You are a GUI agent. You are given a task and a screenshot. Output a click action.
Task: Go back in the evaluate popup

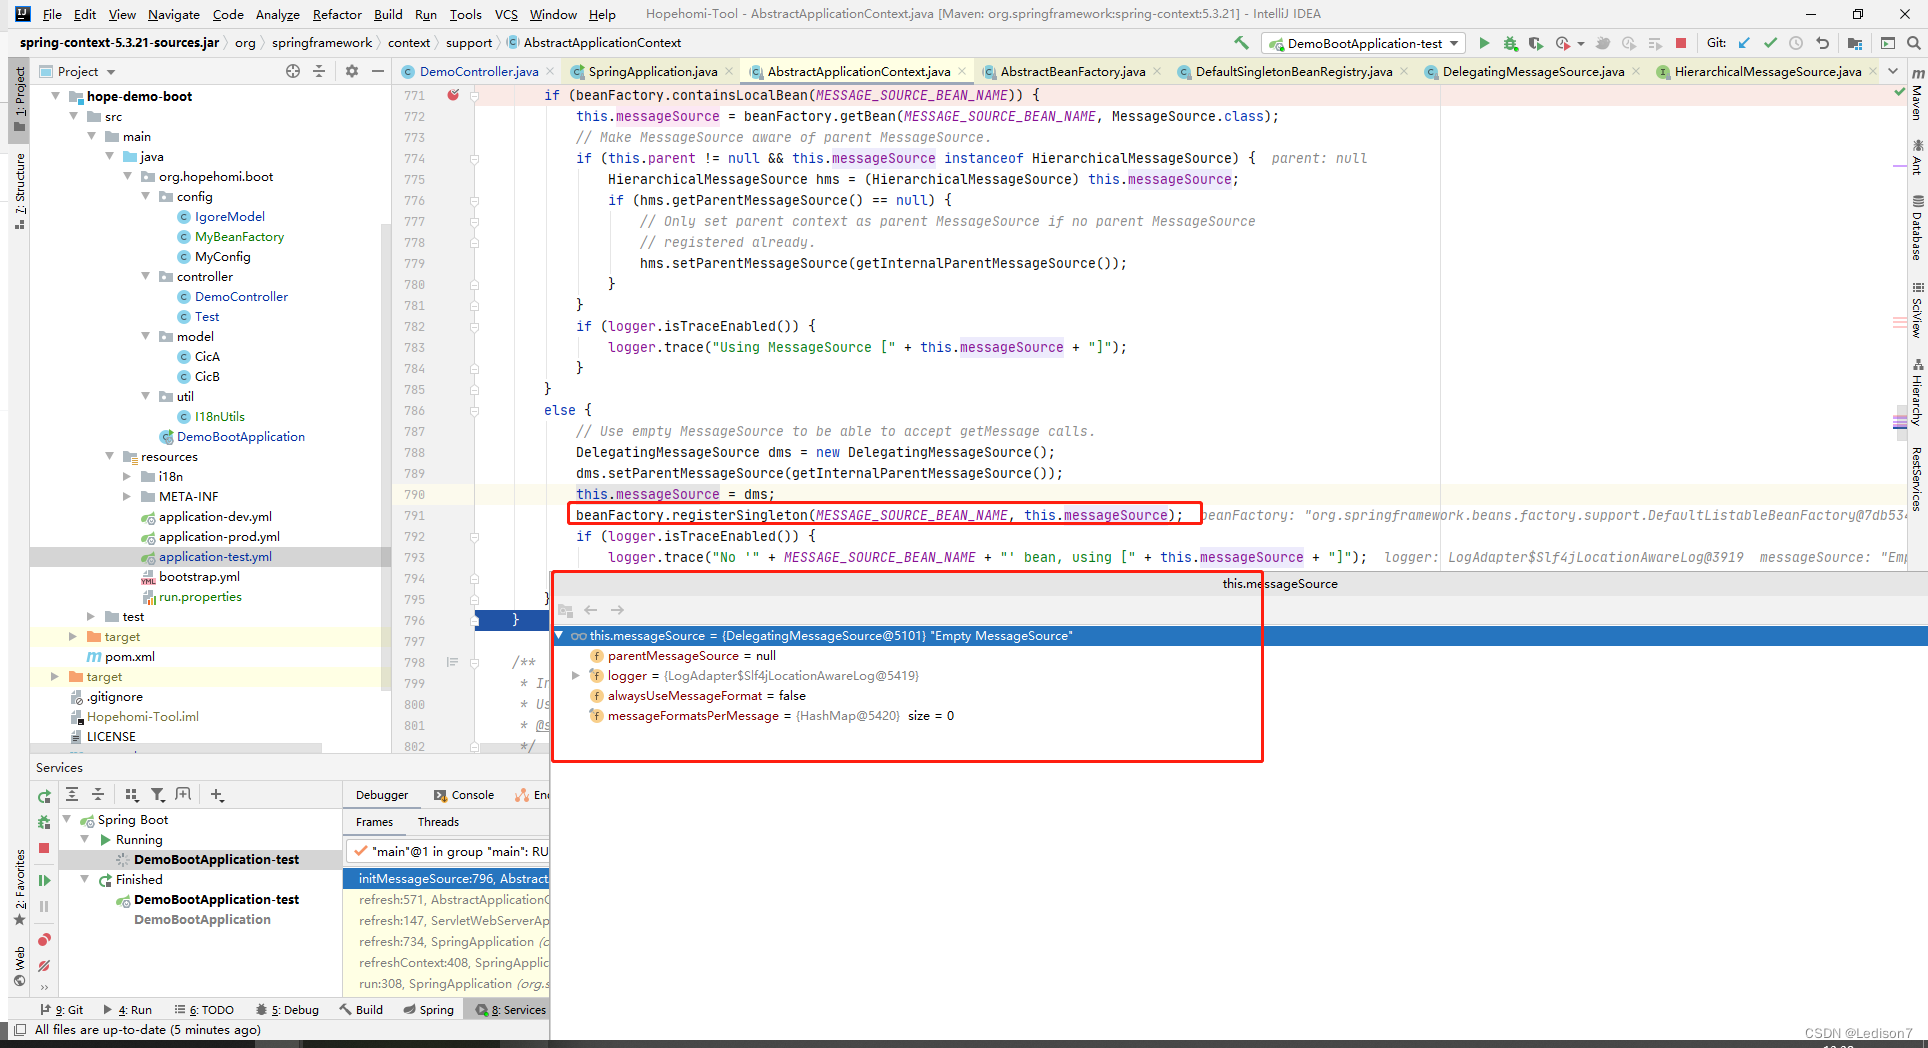pos(591,610)
